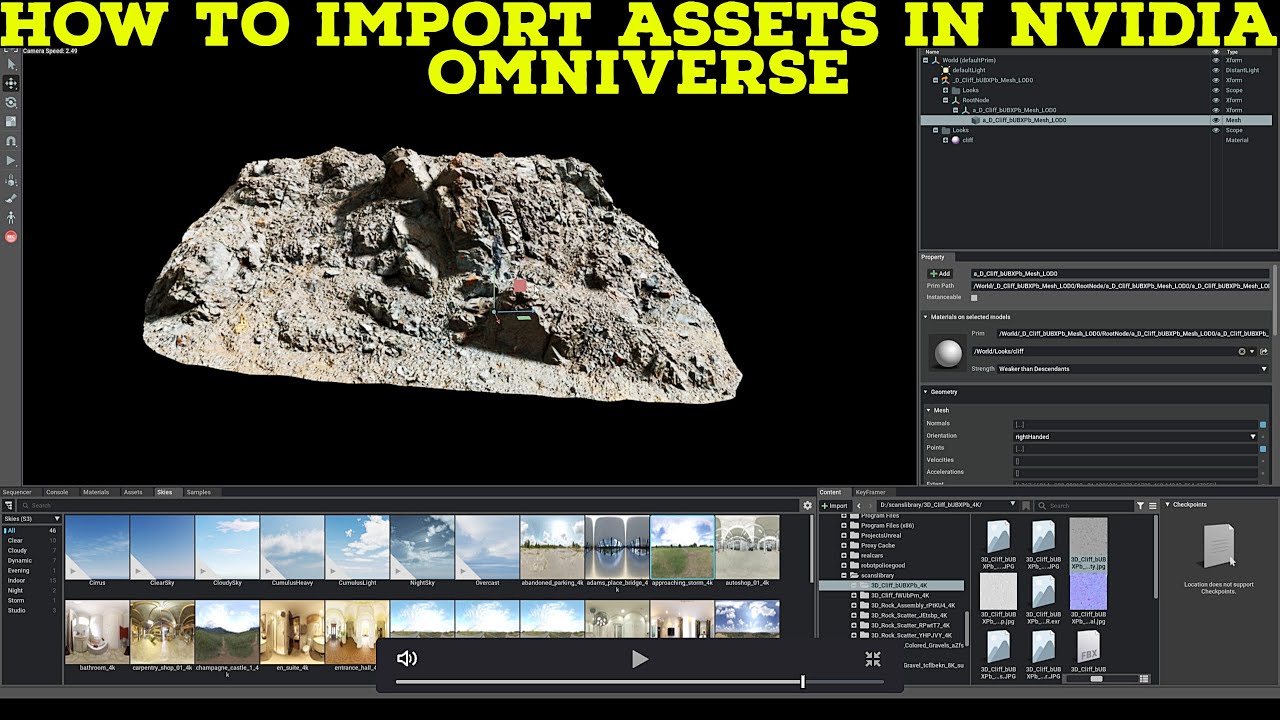1280x720 pixels.
Task: Hide the World (defaultPrim) prim
Action: pyautogui.click(x=1216, y=60)
